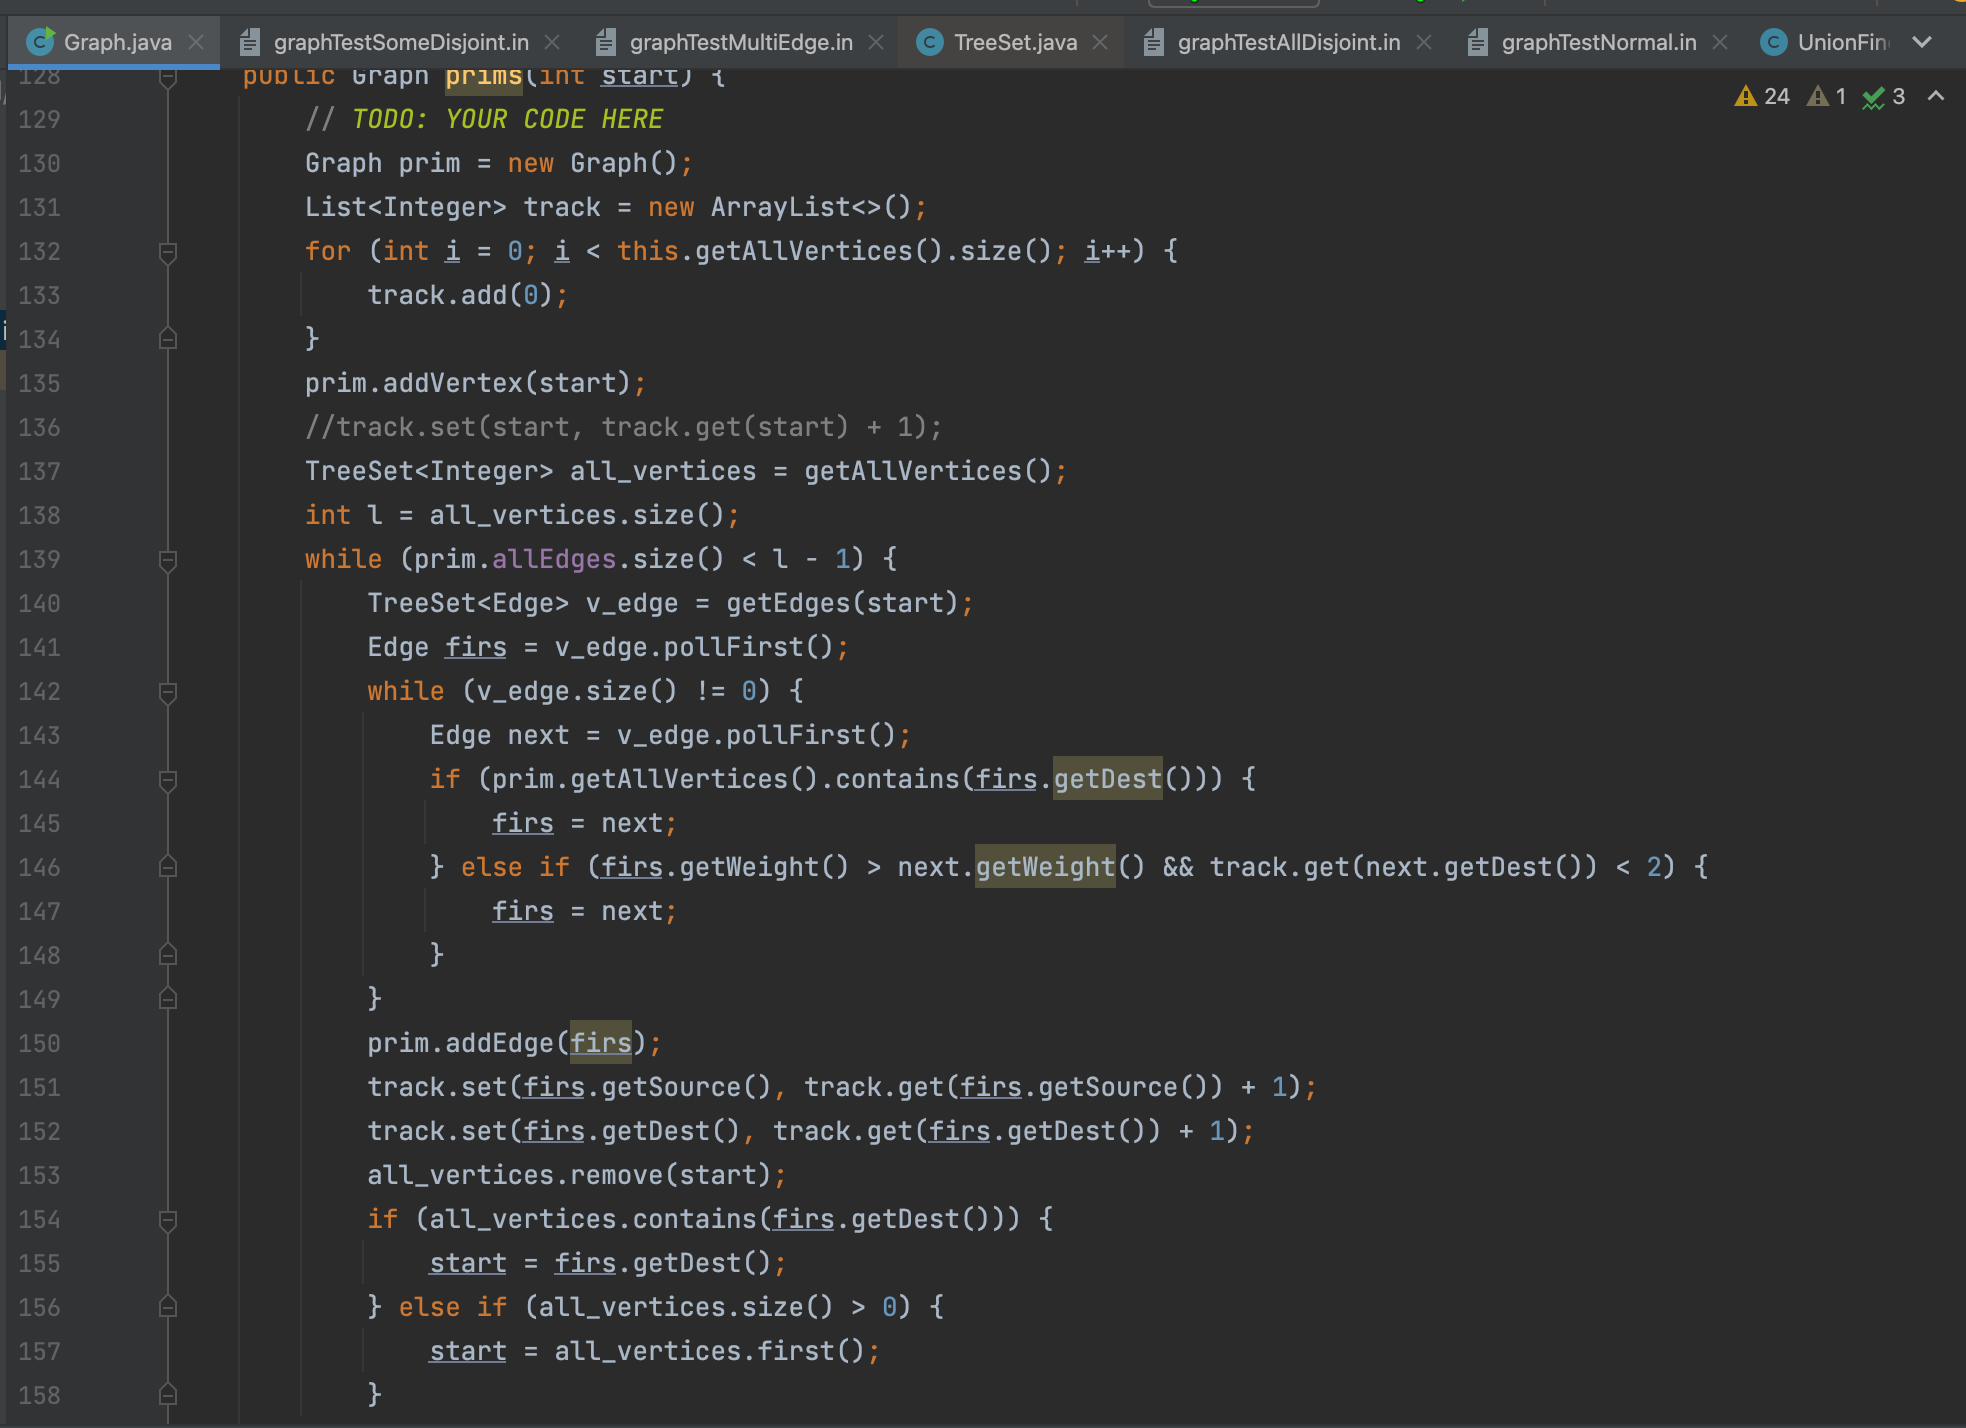Screen dimensions: 1966x1428
Task: Click the graphTestSomeDisjoint.in file icon
Action: click(250, 42)
